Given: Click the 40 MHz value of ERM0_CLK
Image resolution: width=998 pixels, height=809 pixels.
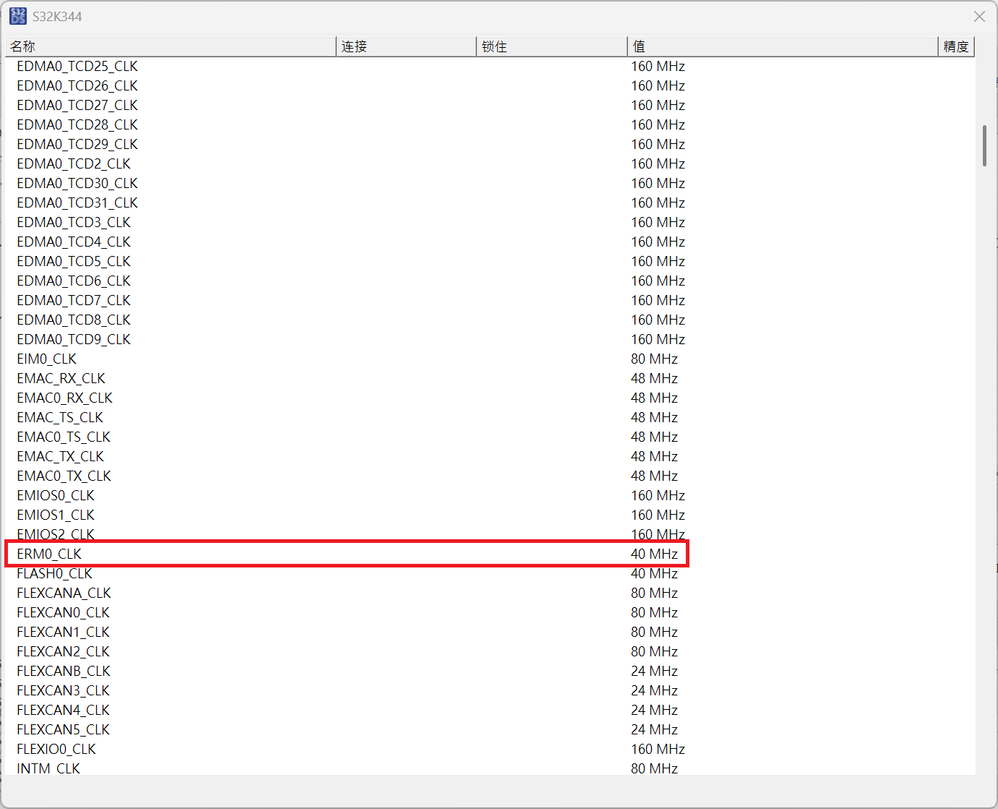Looking at the screenshot, I should click(x=654, y=554).
